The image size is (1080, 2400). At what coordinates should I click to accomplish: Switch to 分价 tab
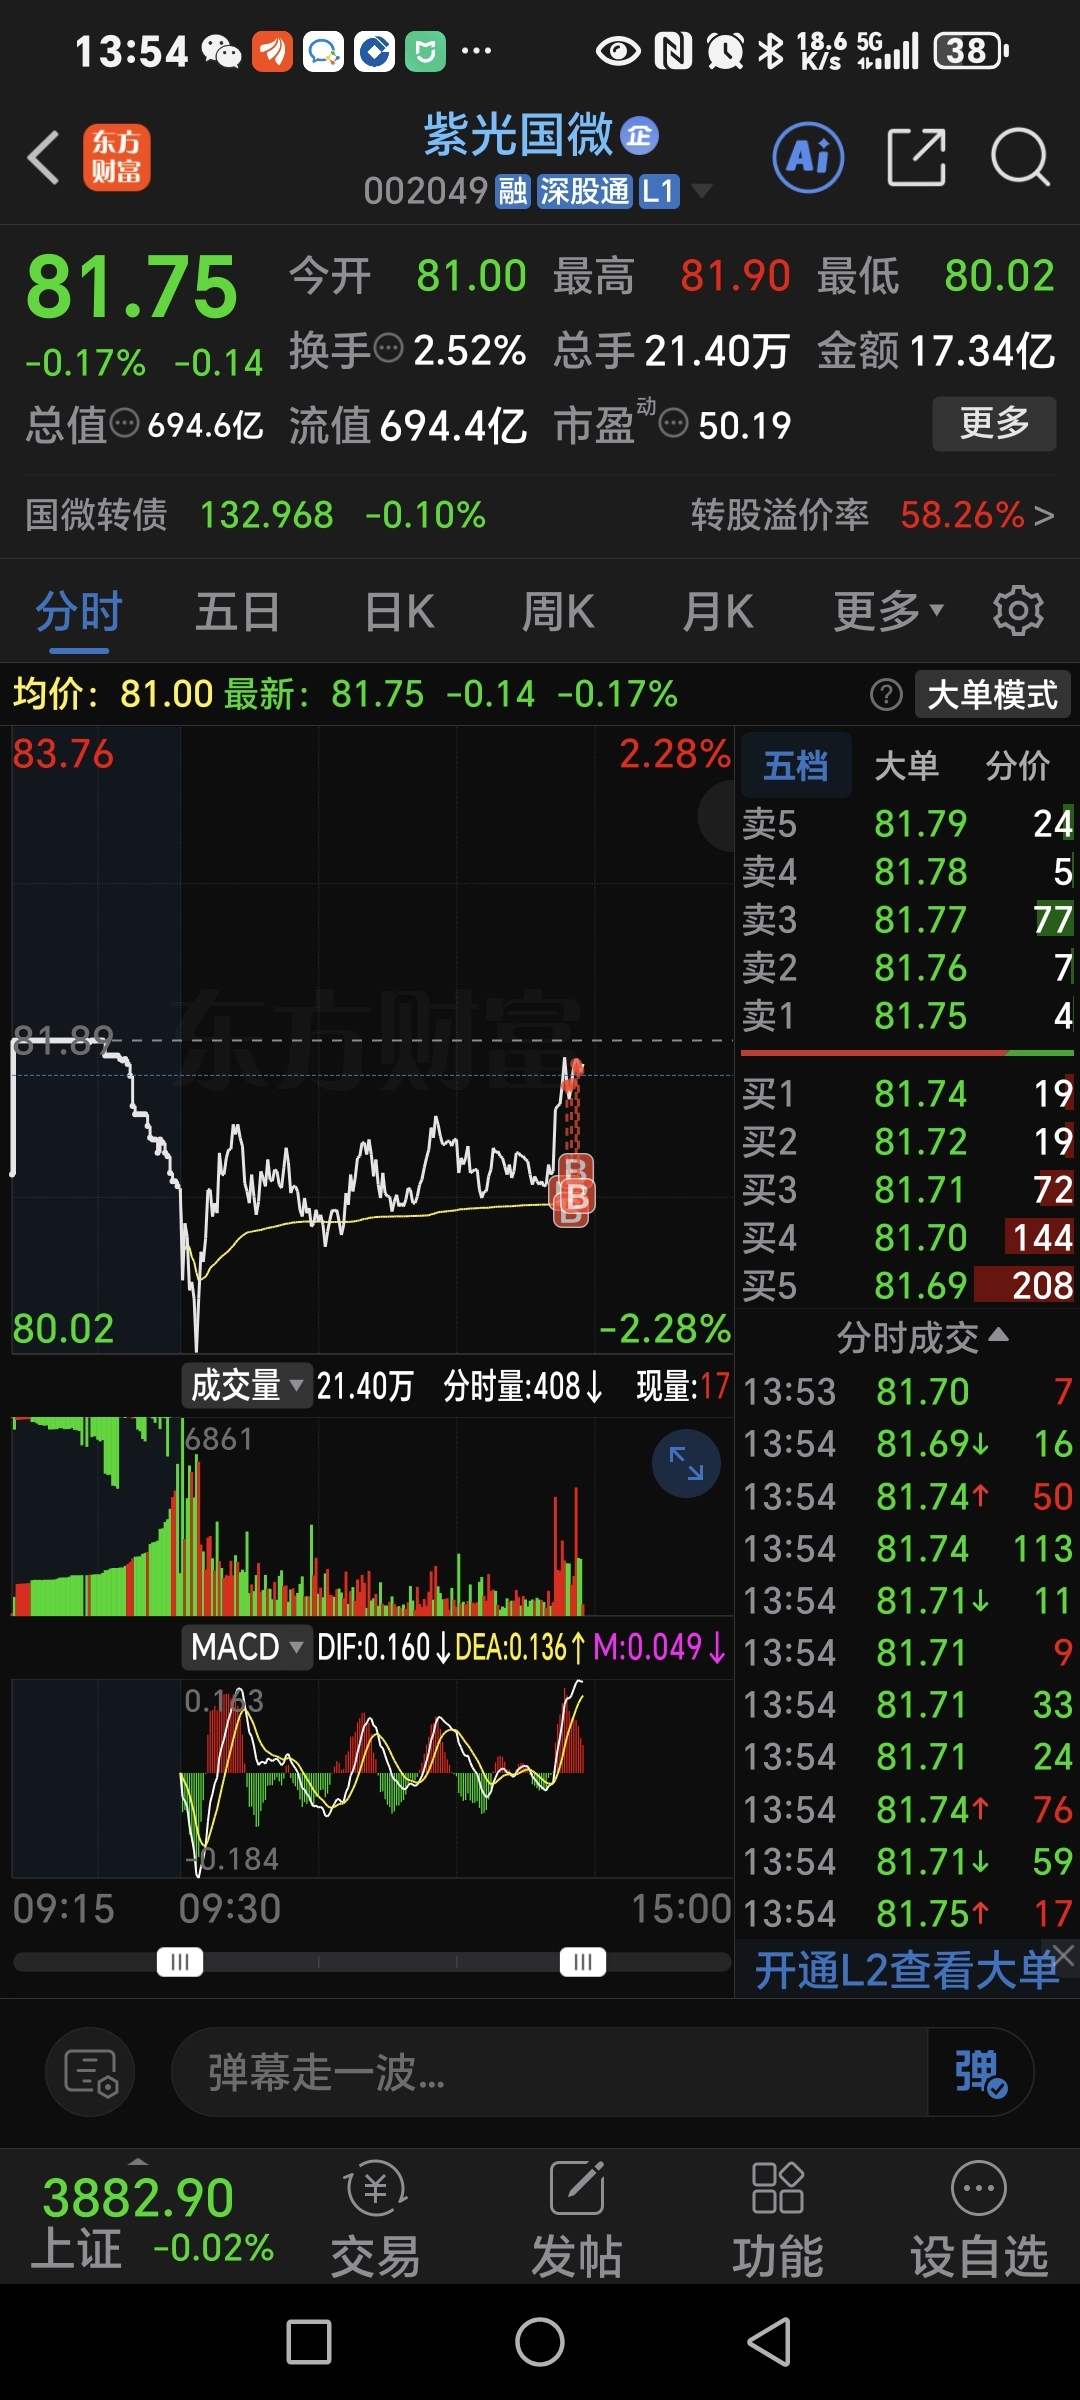1018,766
